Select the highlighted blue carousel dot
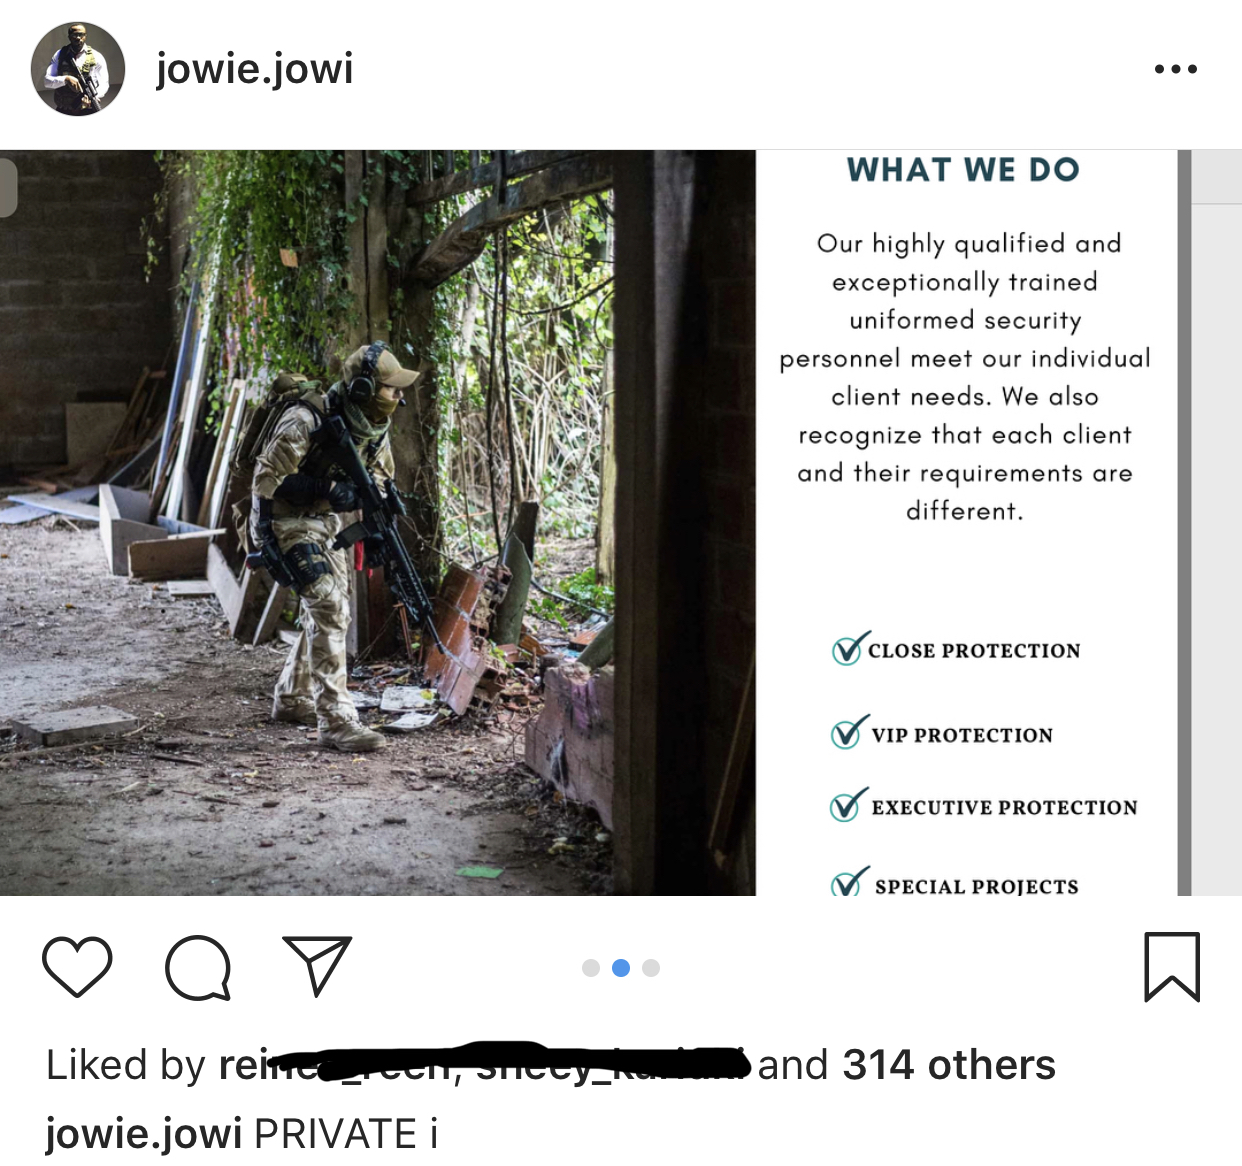This screenshot has width=1242, height=1166. pos(621,968)
